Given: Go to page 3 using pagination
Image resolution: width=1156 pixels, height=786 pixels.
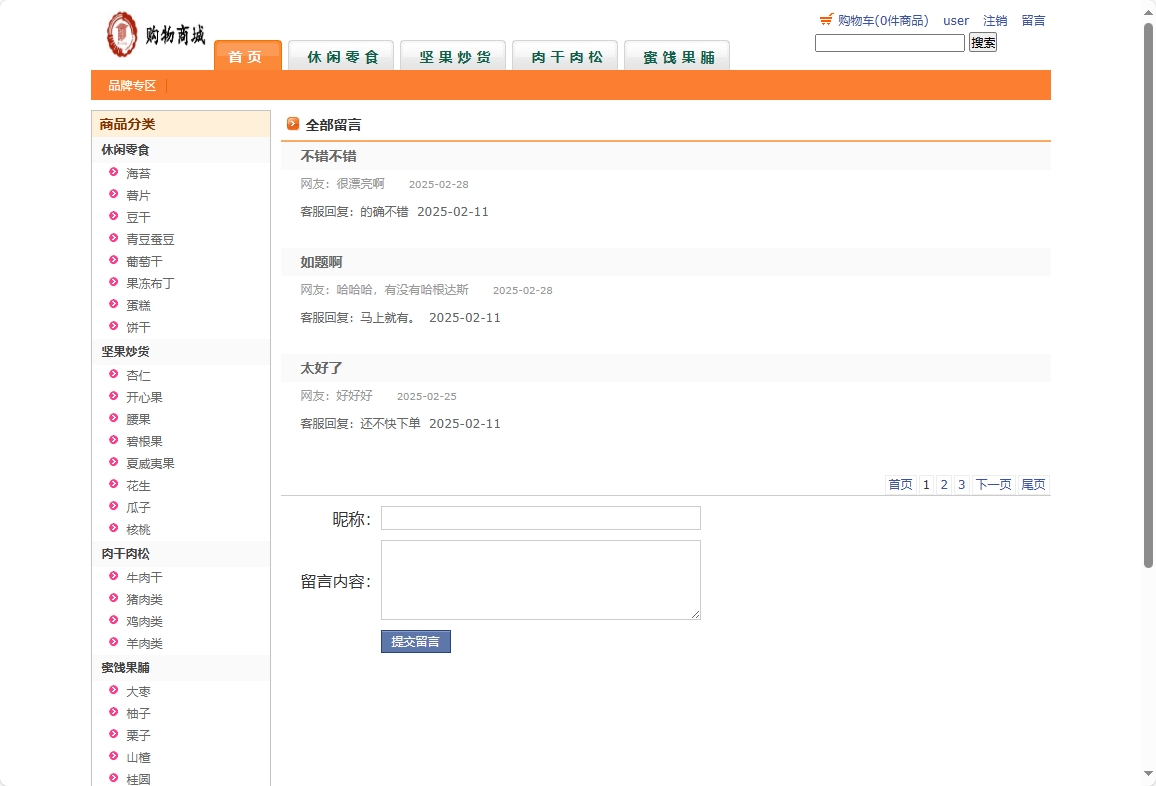Looking at the screenshot, I should pos(961,484).
